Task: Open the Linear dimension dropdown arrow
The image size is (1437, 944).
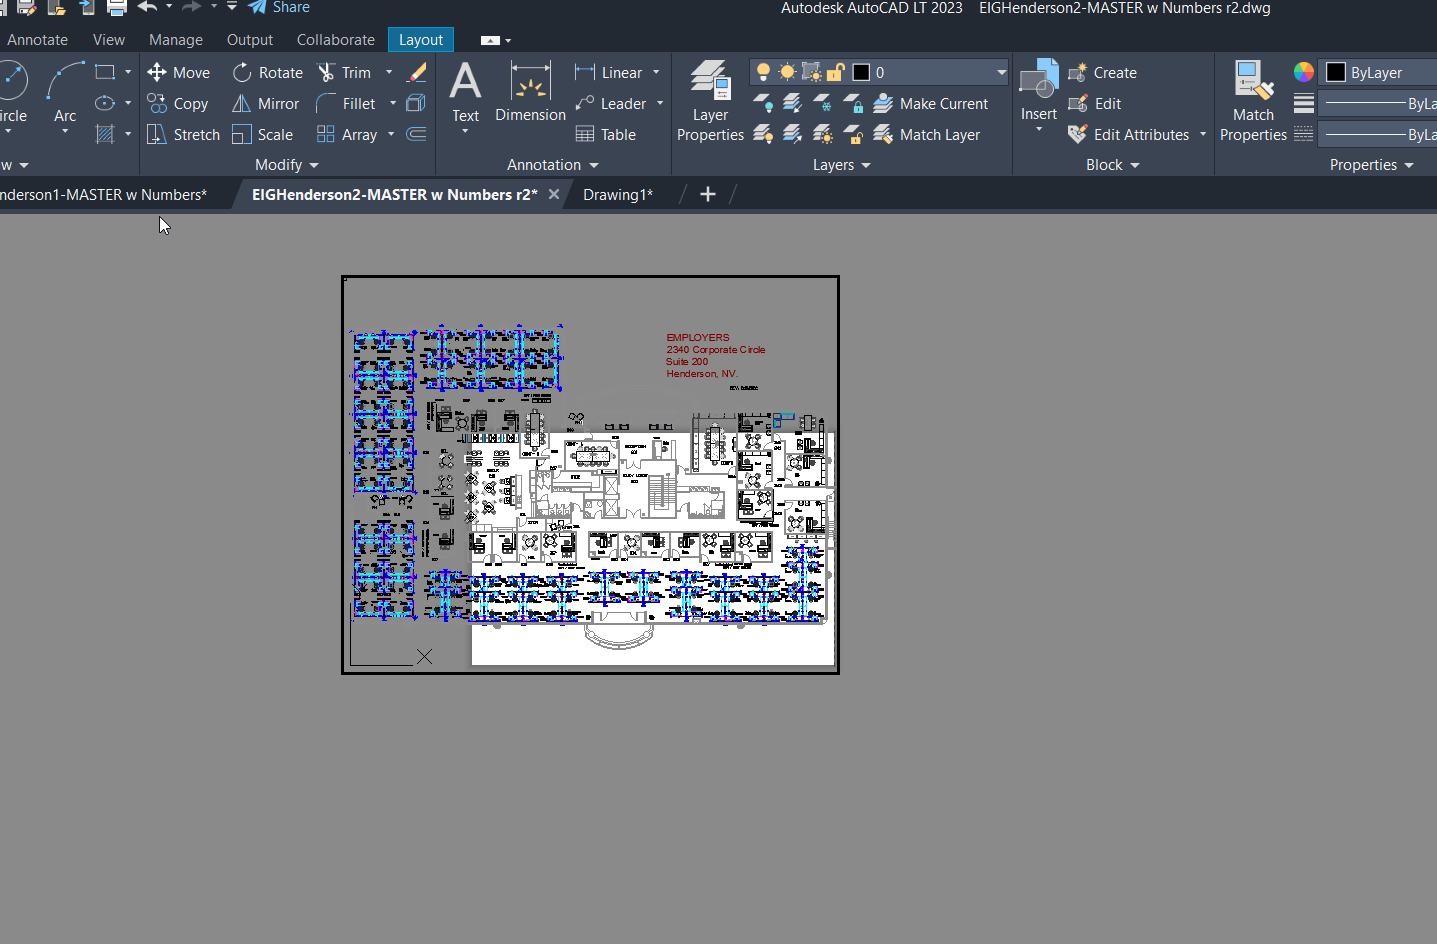Action: (x=656, y=72)
